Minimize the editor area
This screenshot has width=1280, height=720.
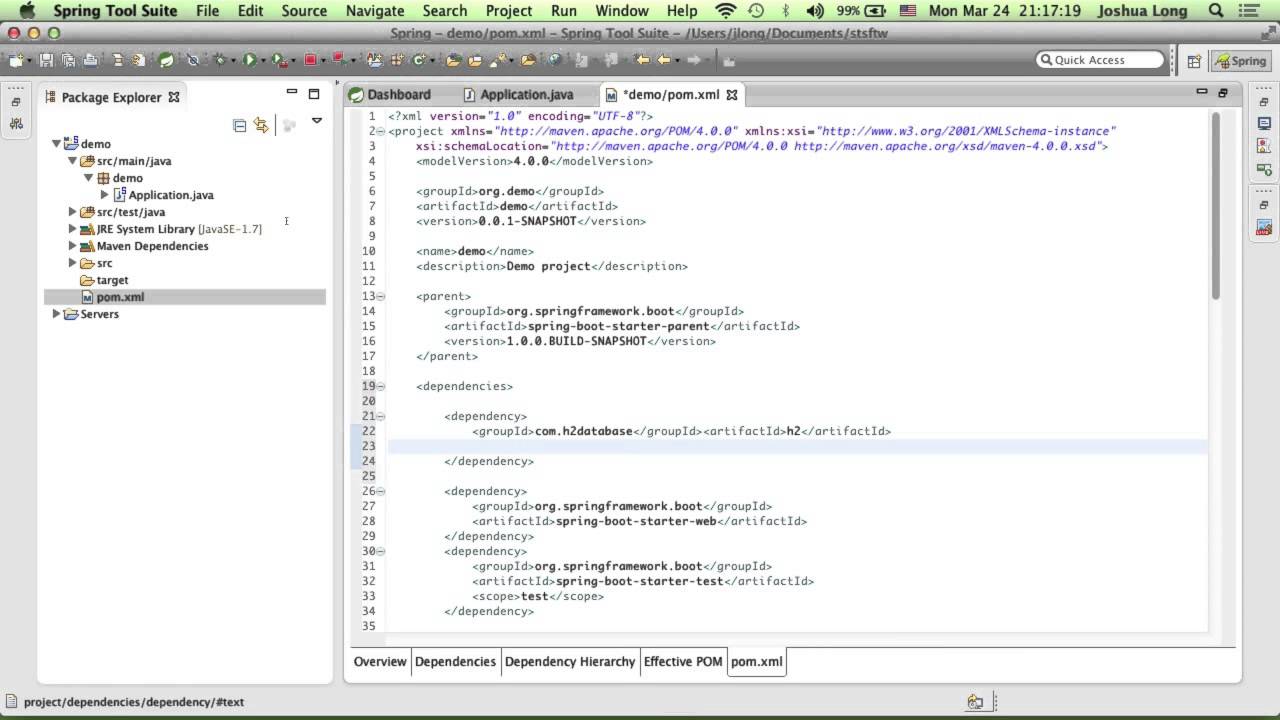[x=1201, y=92]
